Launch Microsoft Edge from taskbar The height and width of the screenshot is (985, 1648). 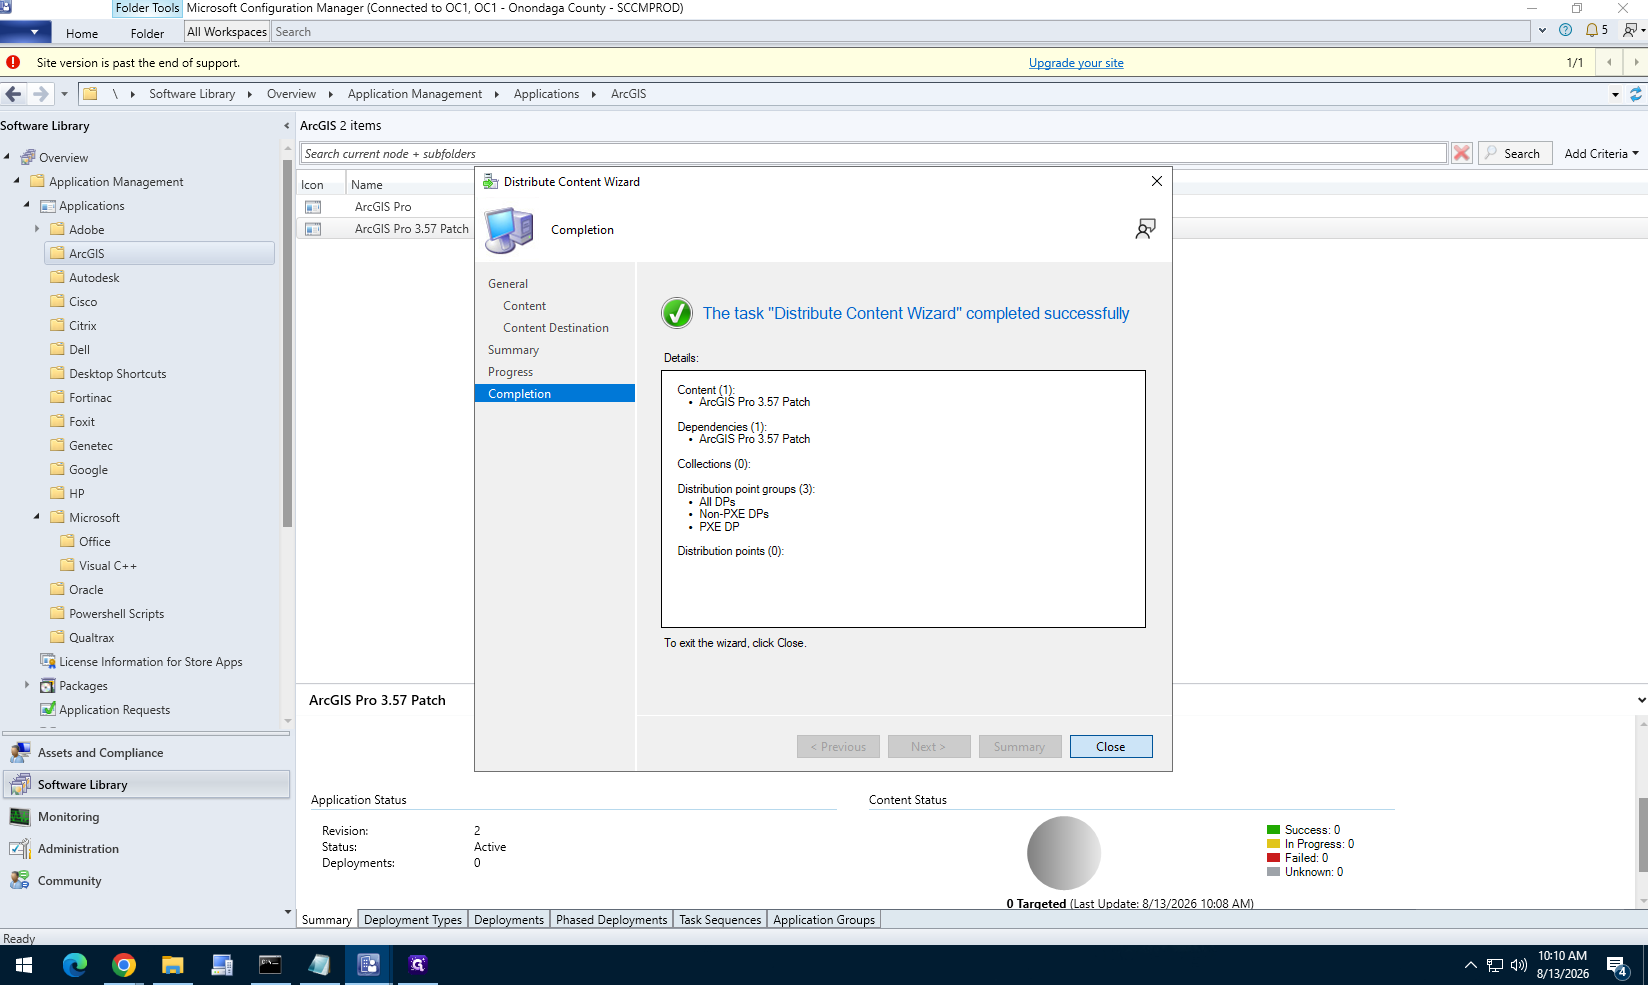tap(75, 965)
